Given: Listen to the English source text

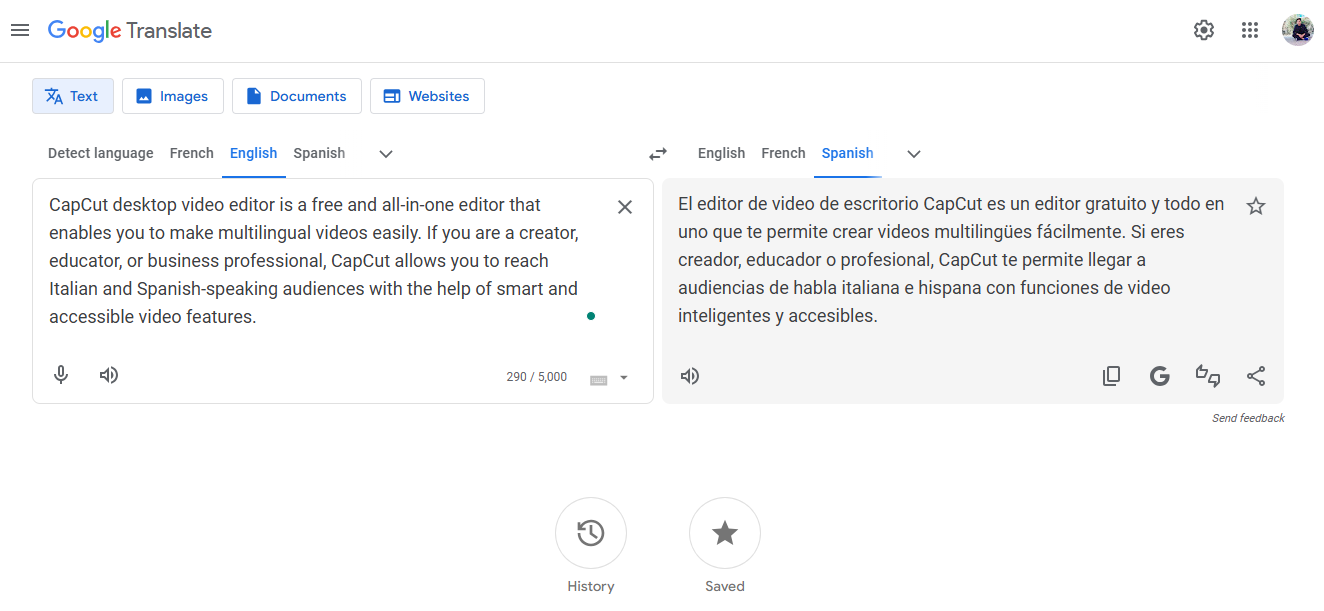Looking at the screenshot, I should point(108,374).
